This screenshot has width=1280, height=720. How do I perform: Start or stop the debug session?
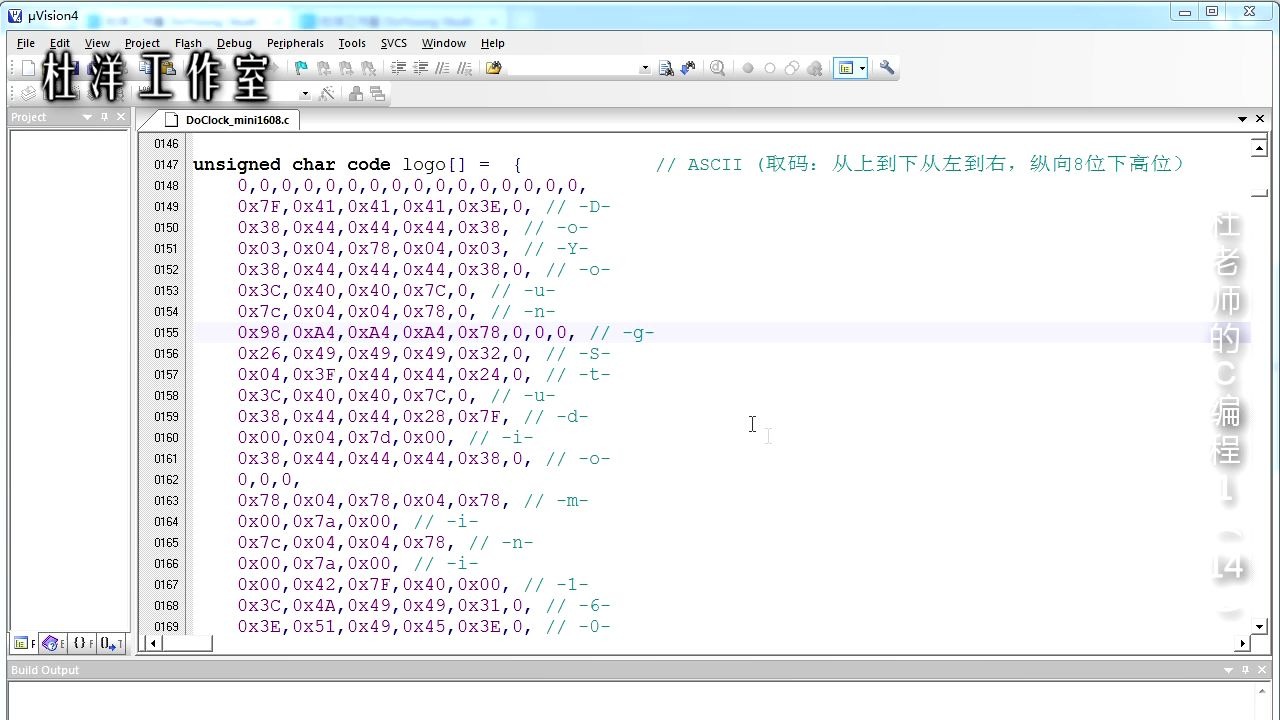pos(717,68)
